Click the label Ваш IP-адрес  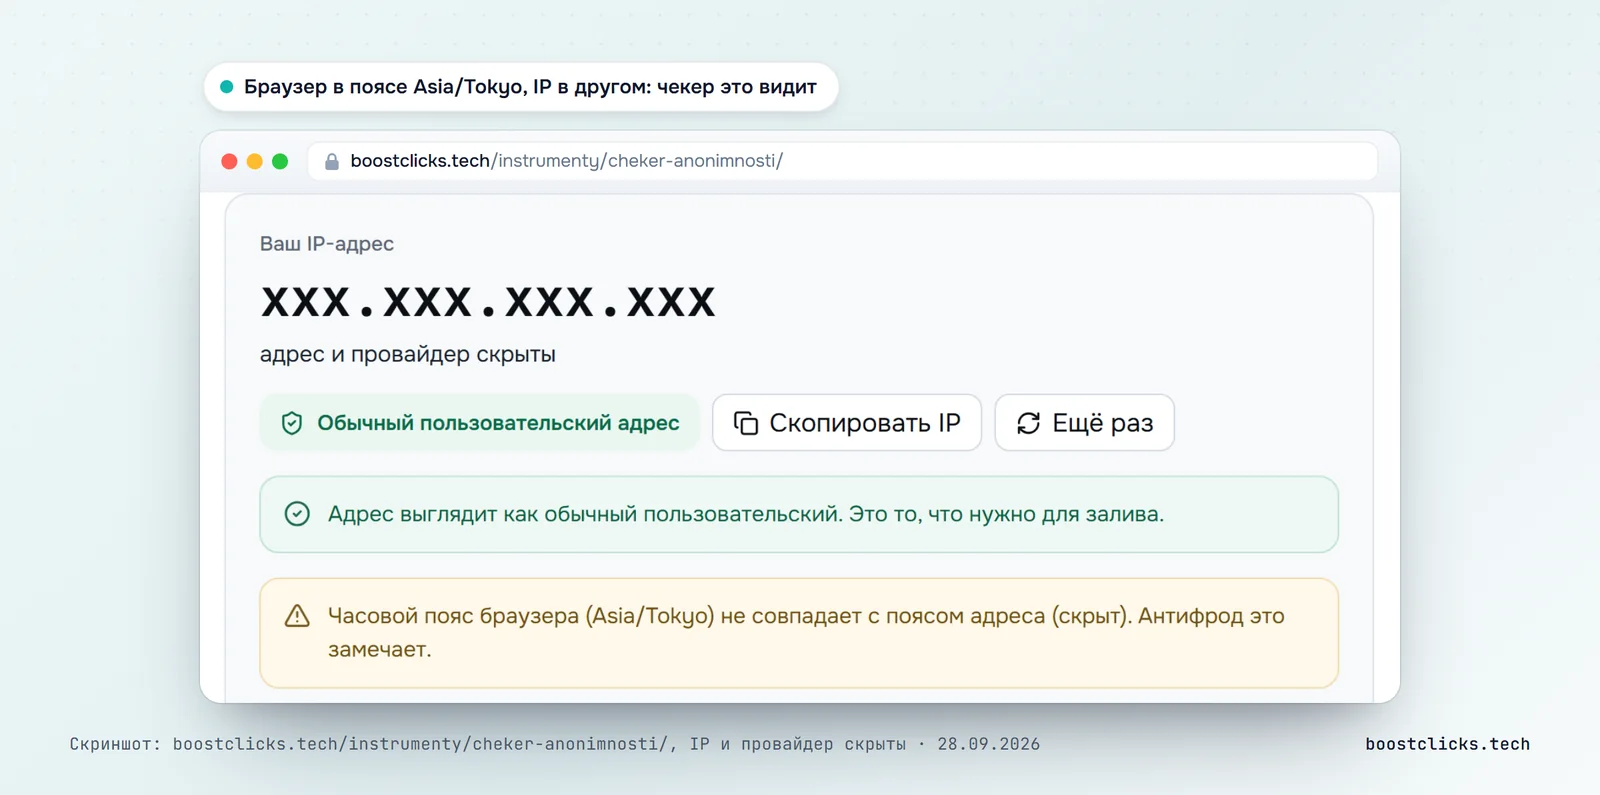tap(327, 244)
